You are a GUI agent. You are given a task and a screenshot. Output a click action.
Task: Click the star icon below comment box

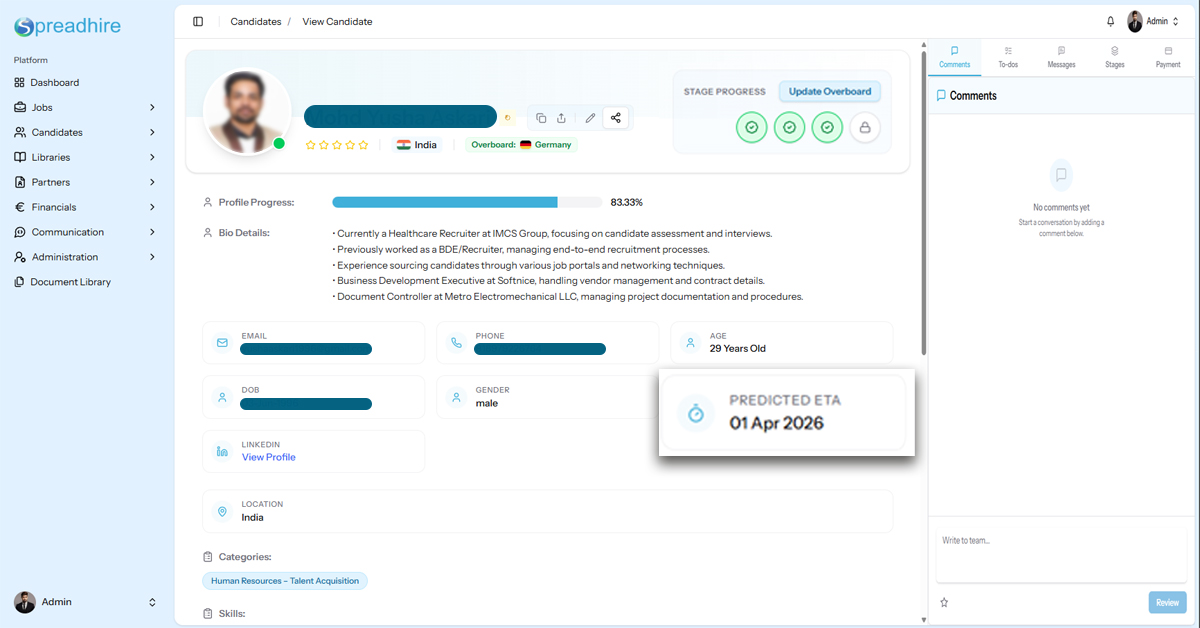tap(944, 602)
